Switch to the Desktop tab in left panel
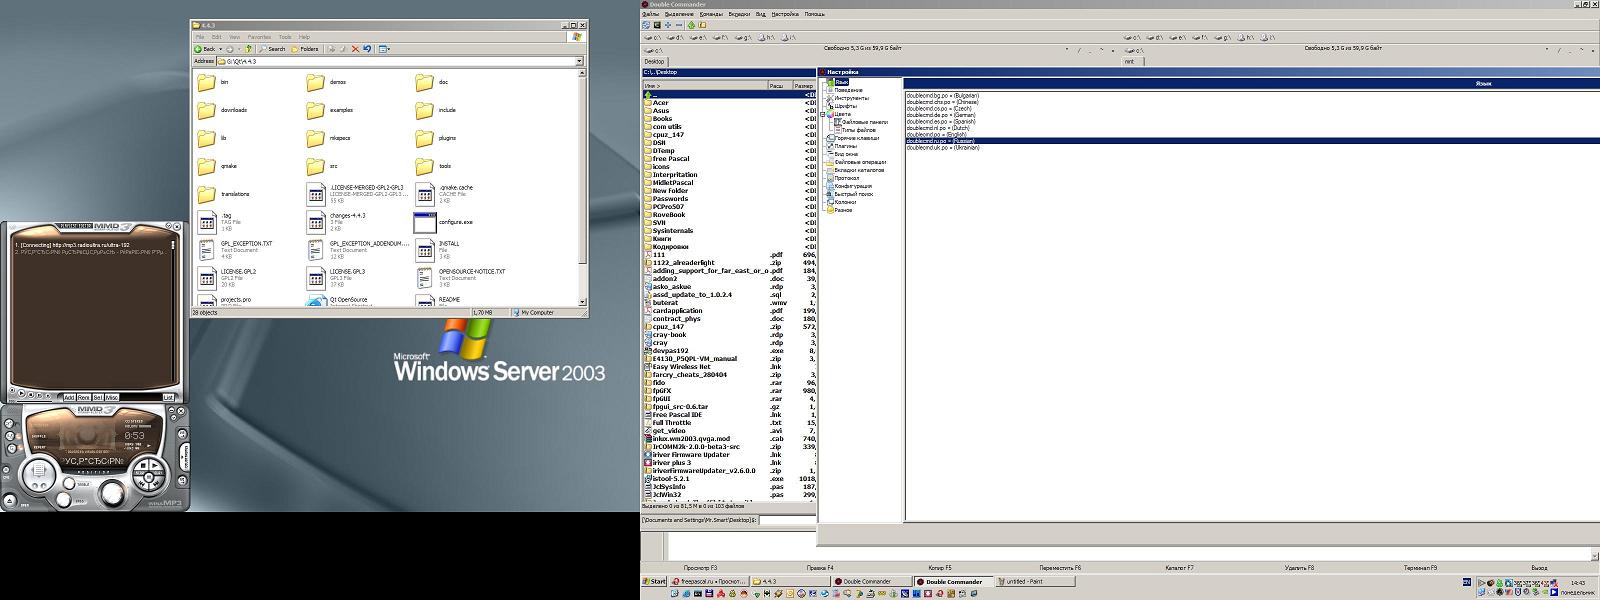Viewport: 1600px width, 600px height. [x=654, y=61]
